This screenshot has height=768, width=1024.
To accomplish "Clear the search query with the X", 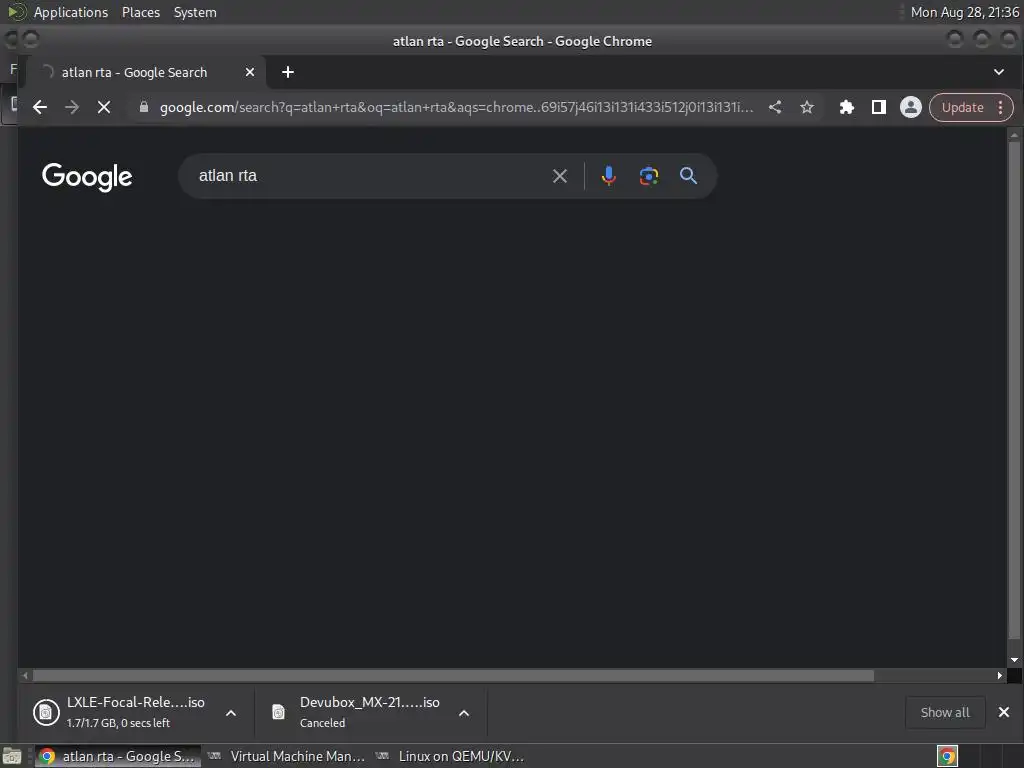I will [560, 176].
